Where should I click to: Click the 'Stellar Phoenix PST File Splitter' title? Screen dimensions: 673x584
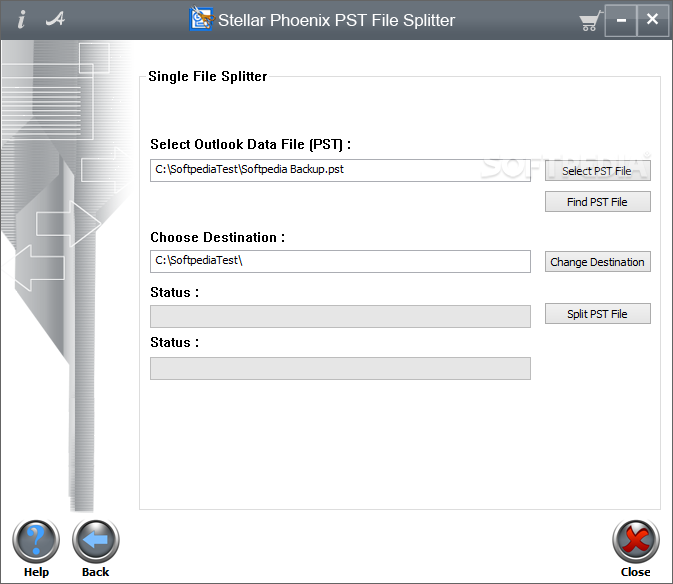coord(336,20)
